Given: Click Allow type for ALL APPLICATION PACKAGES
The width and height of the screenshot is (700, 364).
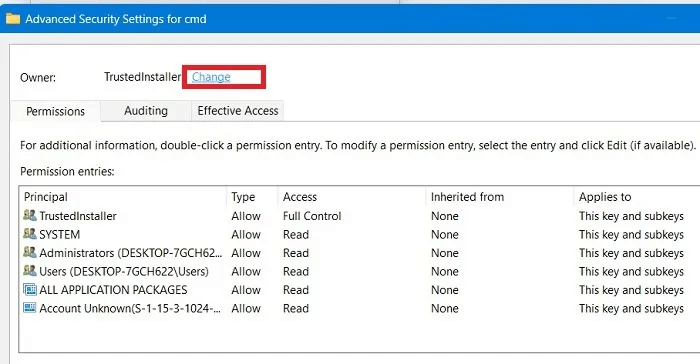Looking at the screenshot, I should coord(246,290).
